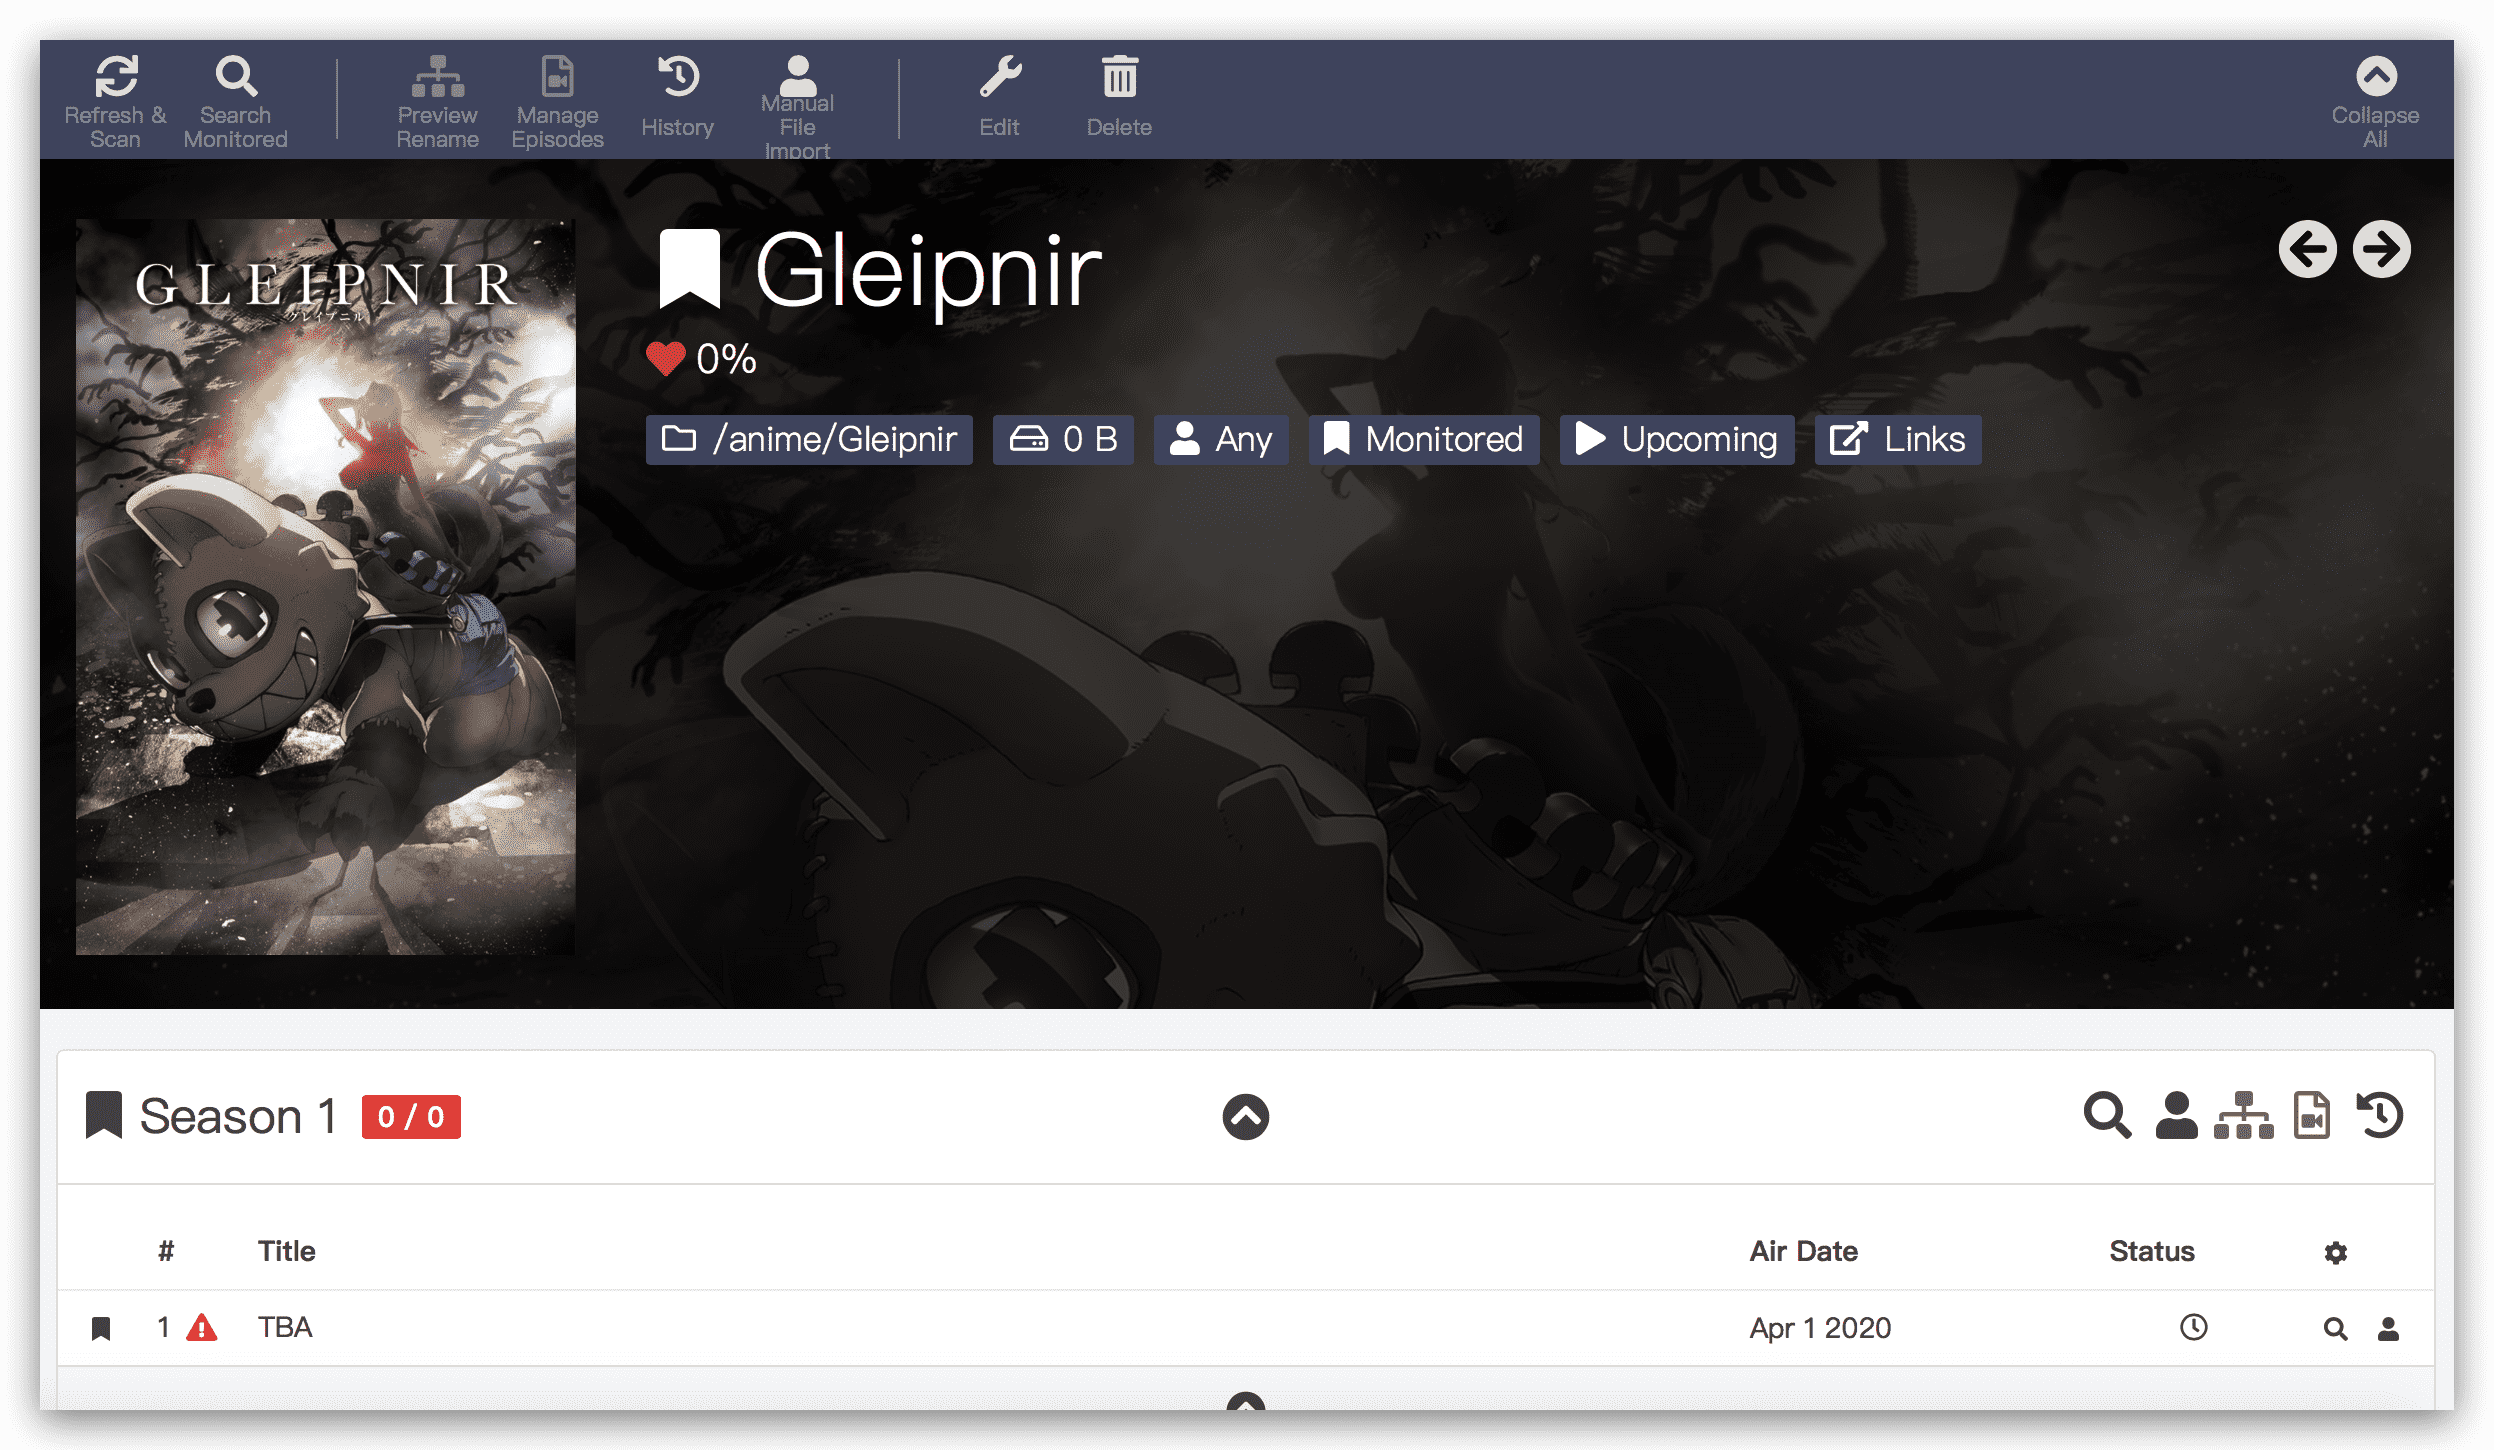Preview rename for Season 1
This screenshot has height=1450, width=2494.
(x=2244, y=1115)
